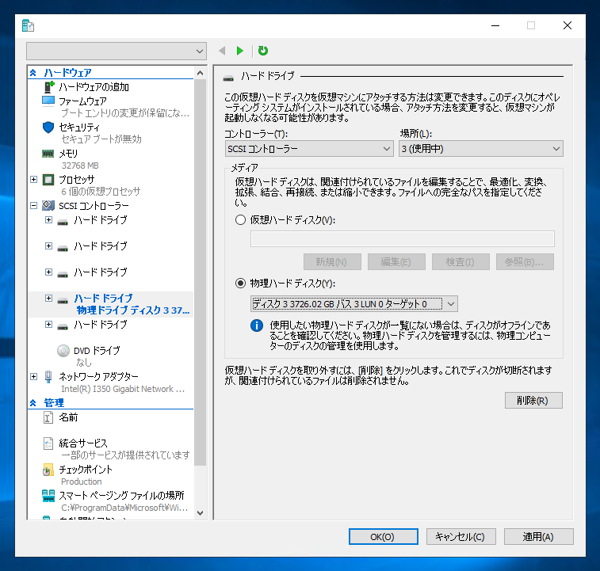Collapse the 管理 section header
600x571 pixels.
pyautogui.click(x=33, y=403)
